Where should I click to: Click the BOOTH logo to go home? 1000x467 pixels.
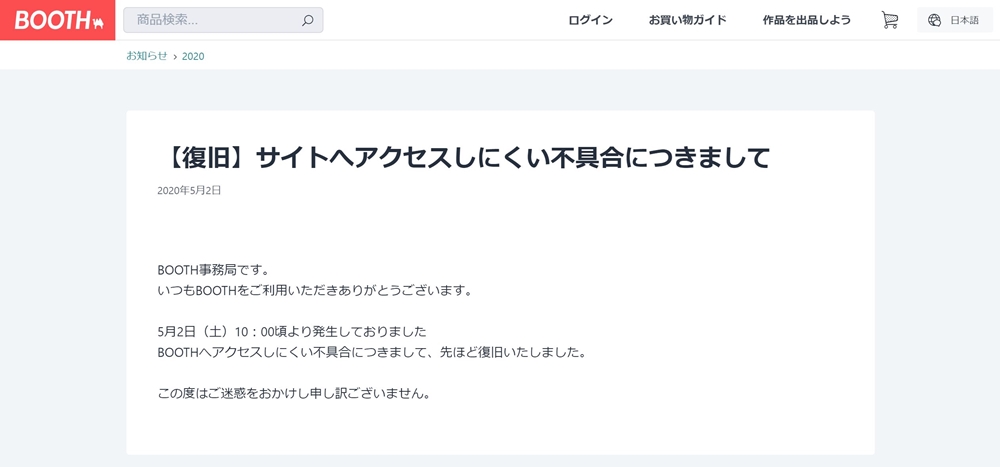tap(52, 20)
